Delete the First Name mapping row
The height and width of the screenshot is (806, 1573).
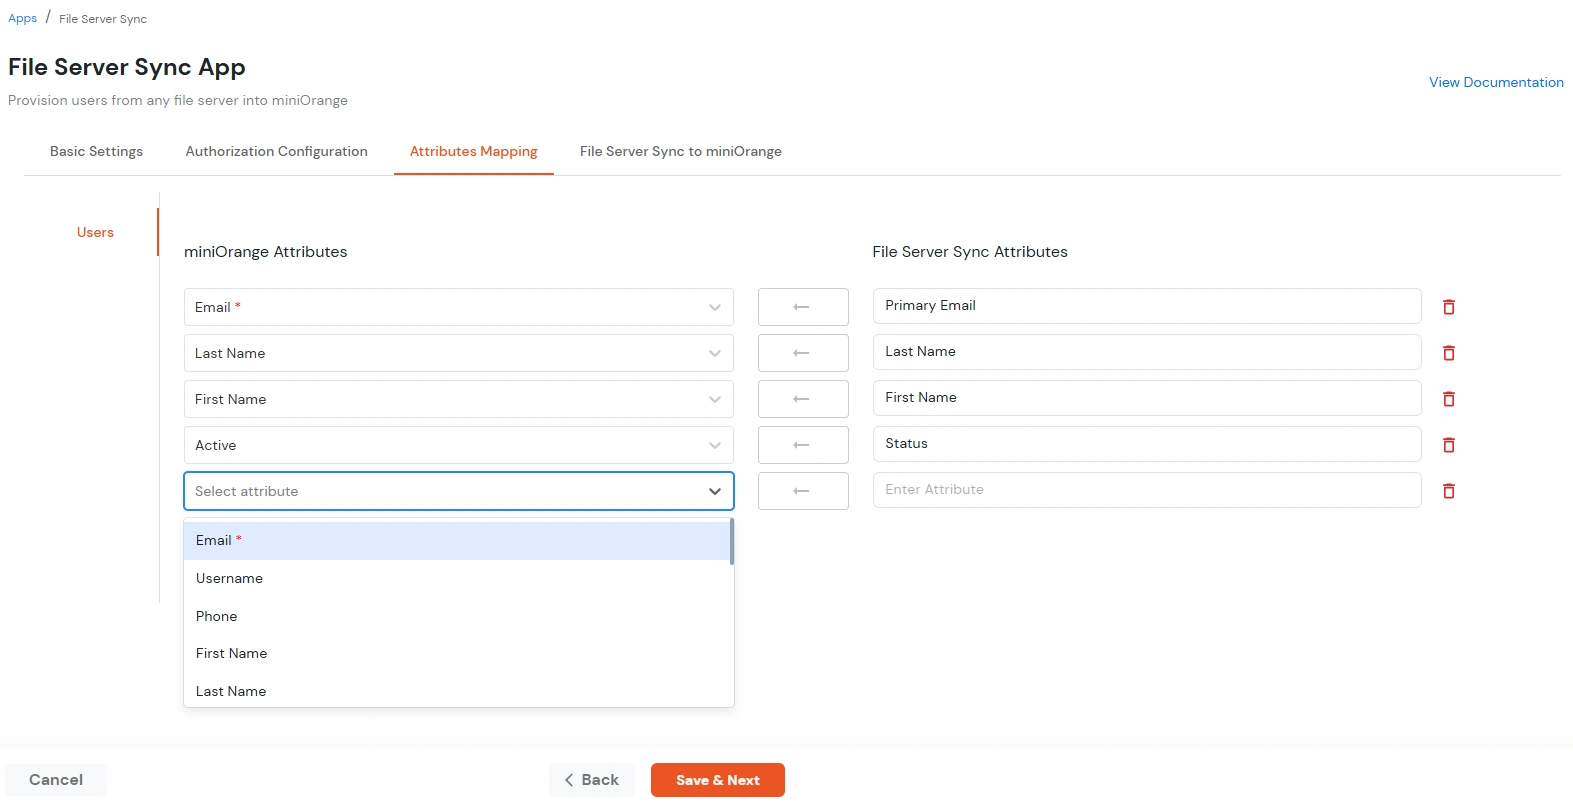click(1448, 399)
